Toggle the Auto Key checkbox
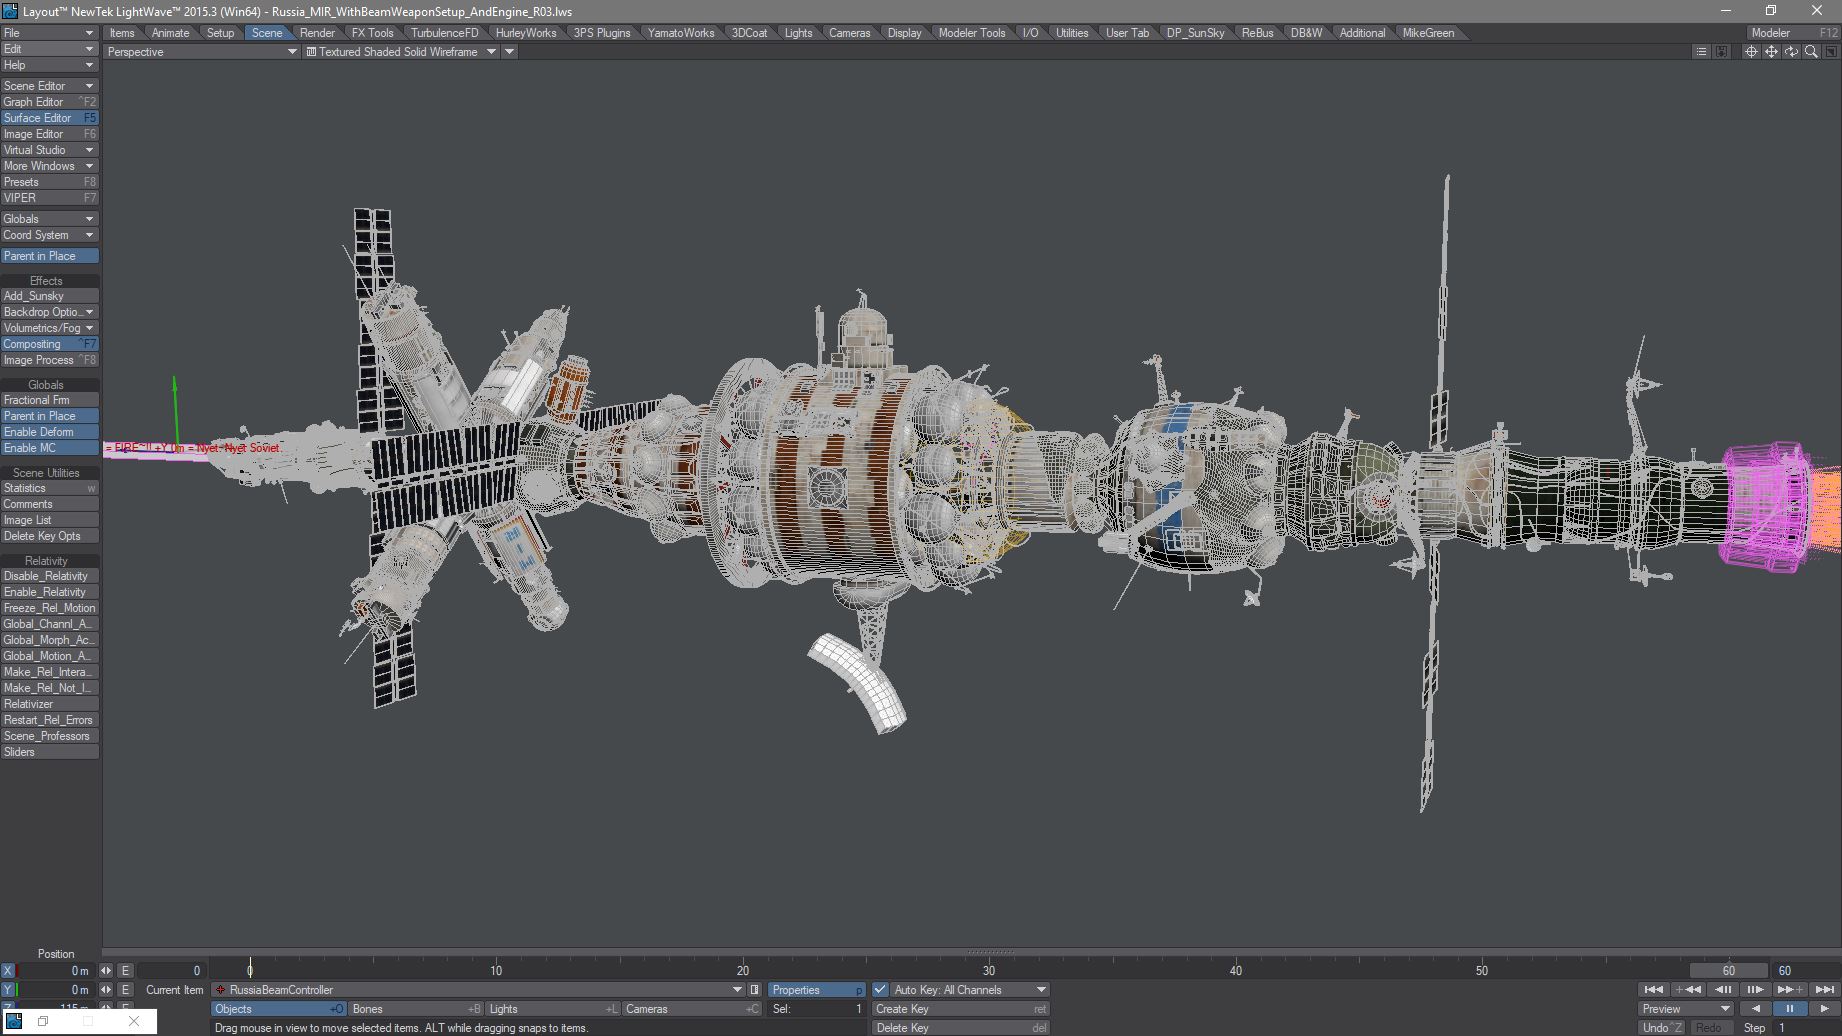Viewport: 1842px width, 1036px height. (880, 990)
